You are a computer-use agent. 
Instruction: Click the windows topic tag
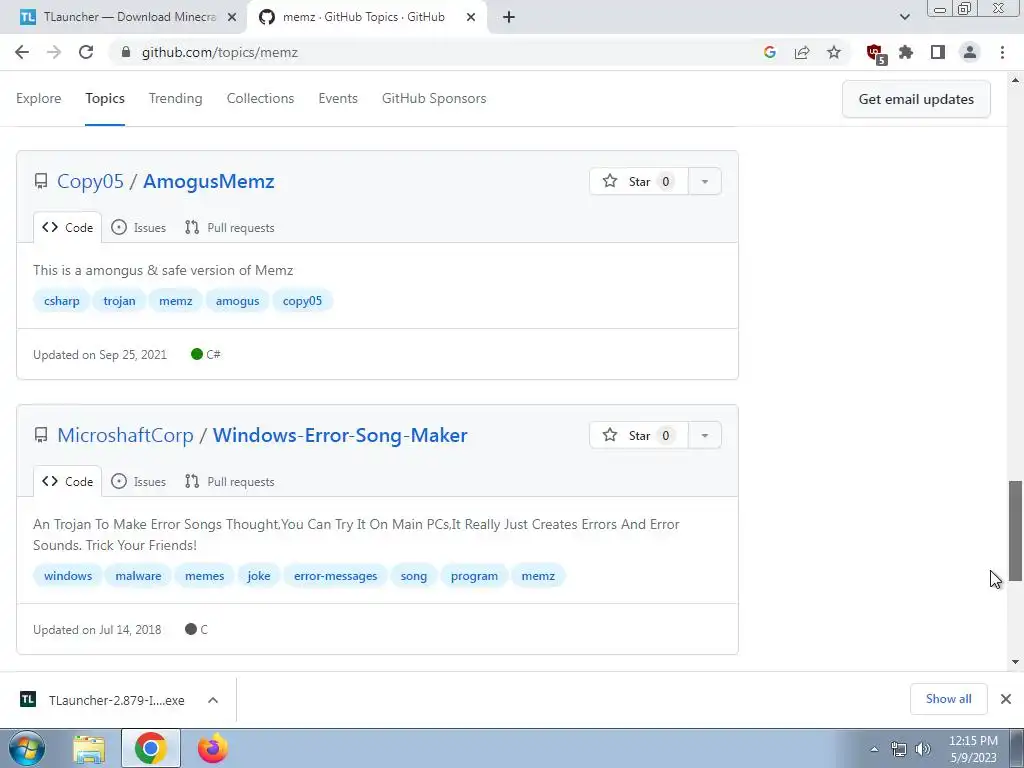pyautogui.click(x=68, y=576)
